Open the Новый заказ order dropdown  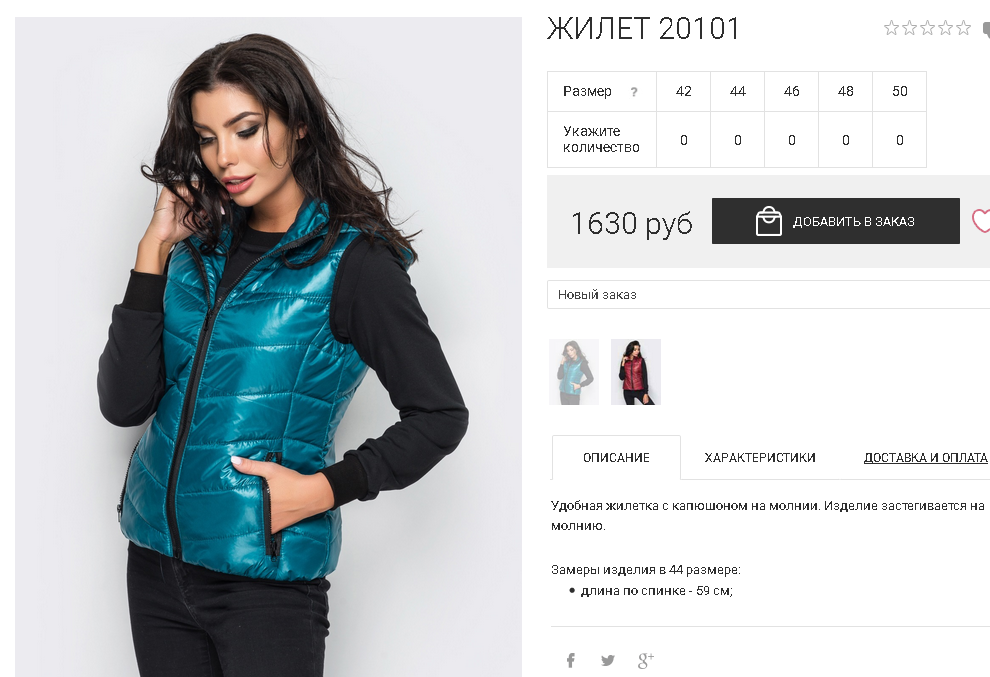(768, 294)
